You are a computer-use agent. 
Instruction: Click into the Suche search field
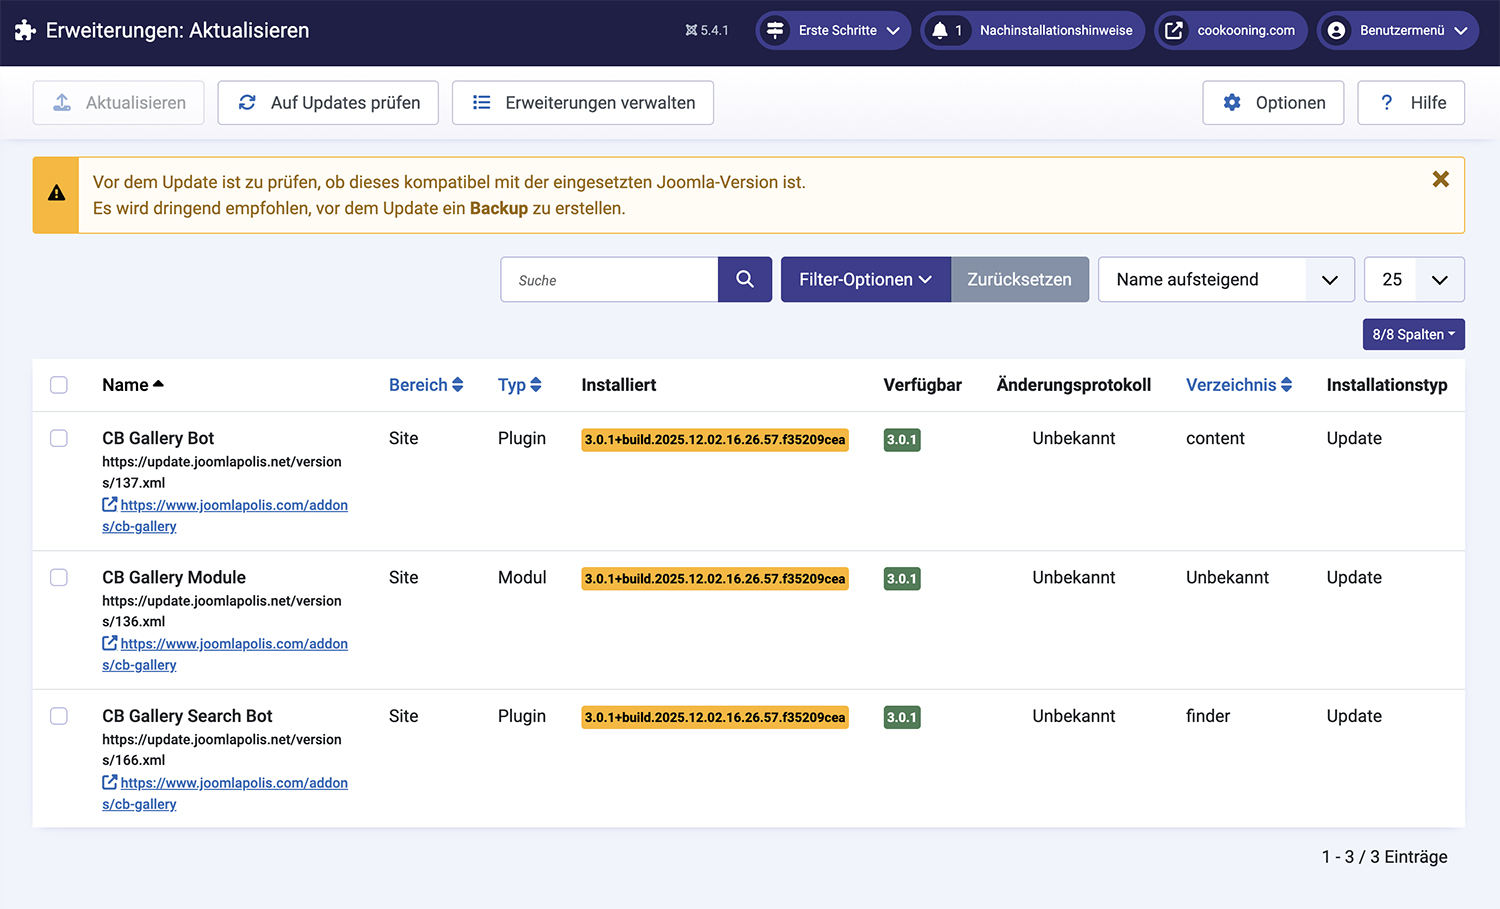609,280
